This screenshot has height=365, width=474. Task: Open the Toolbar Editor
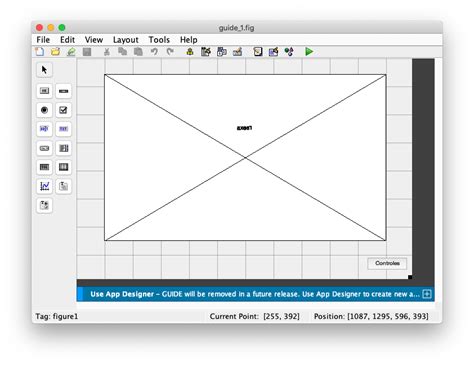pos(237,52)
